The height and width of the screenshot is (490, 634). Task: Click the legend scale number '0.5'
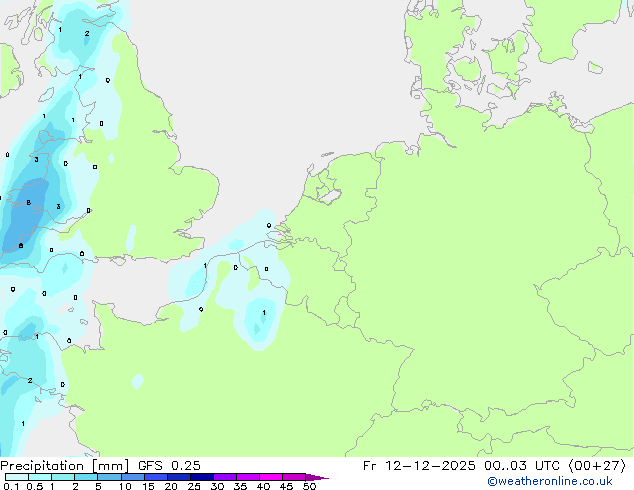click(35, 486)
